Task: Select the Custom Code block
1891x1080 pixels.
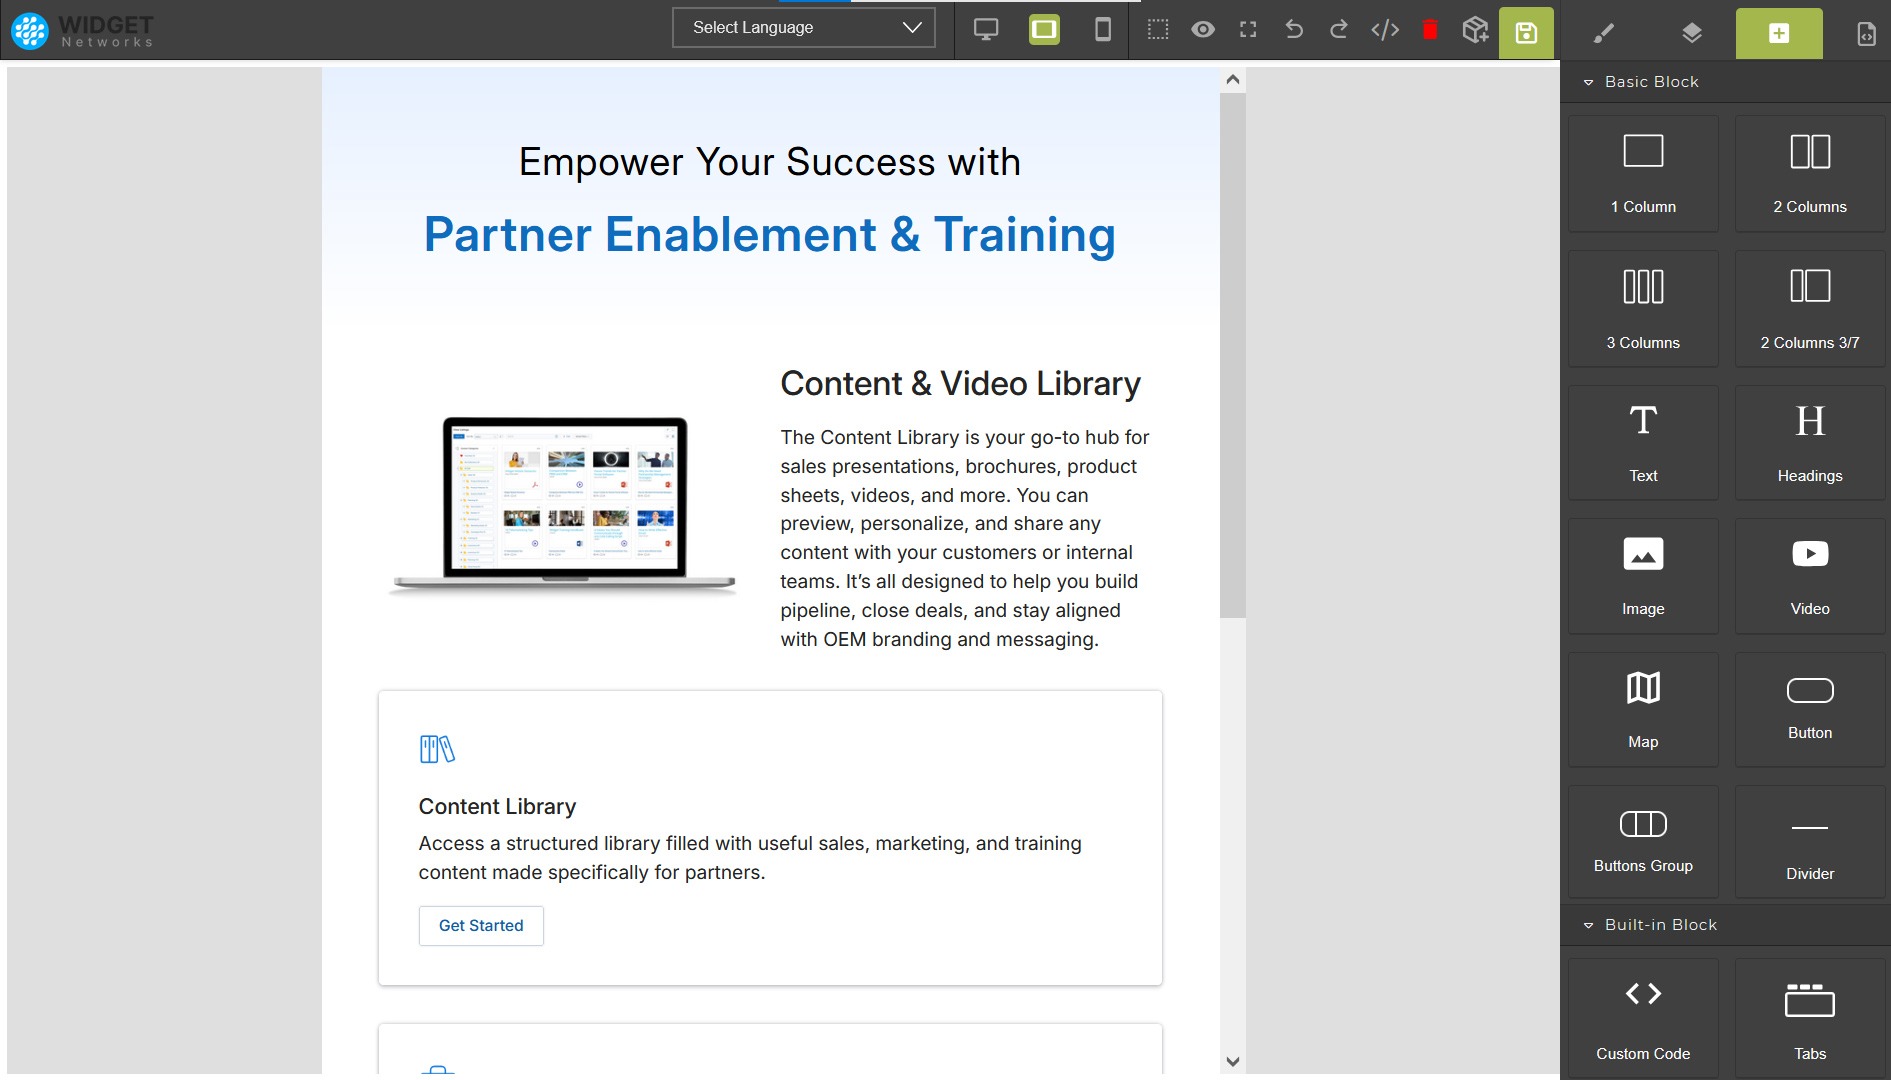Action: pyautogui.click(x=1643, y=1018)
